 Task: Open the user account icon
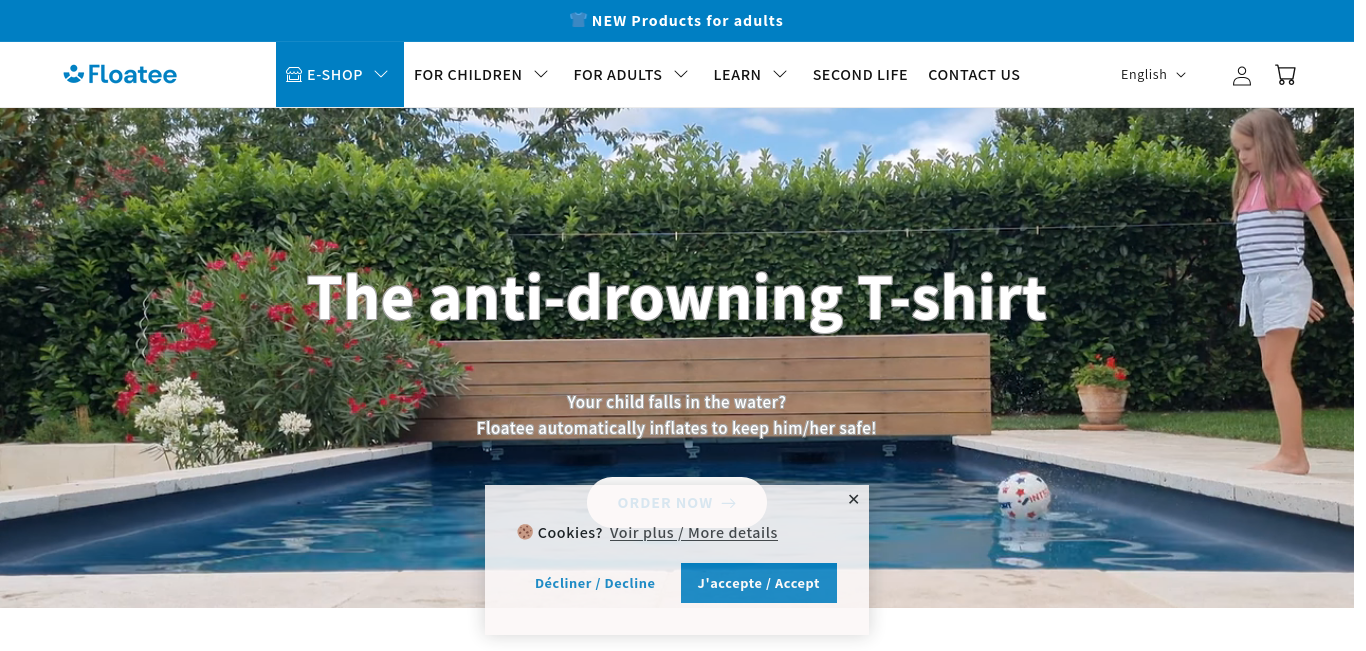[1241, 75]
